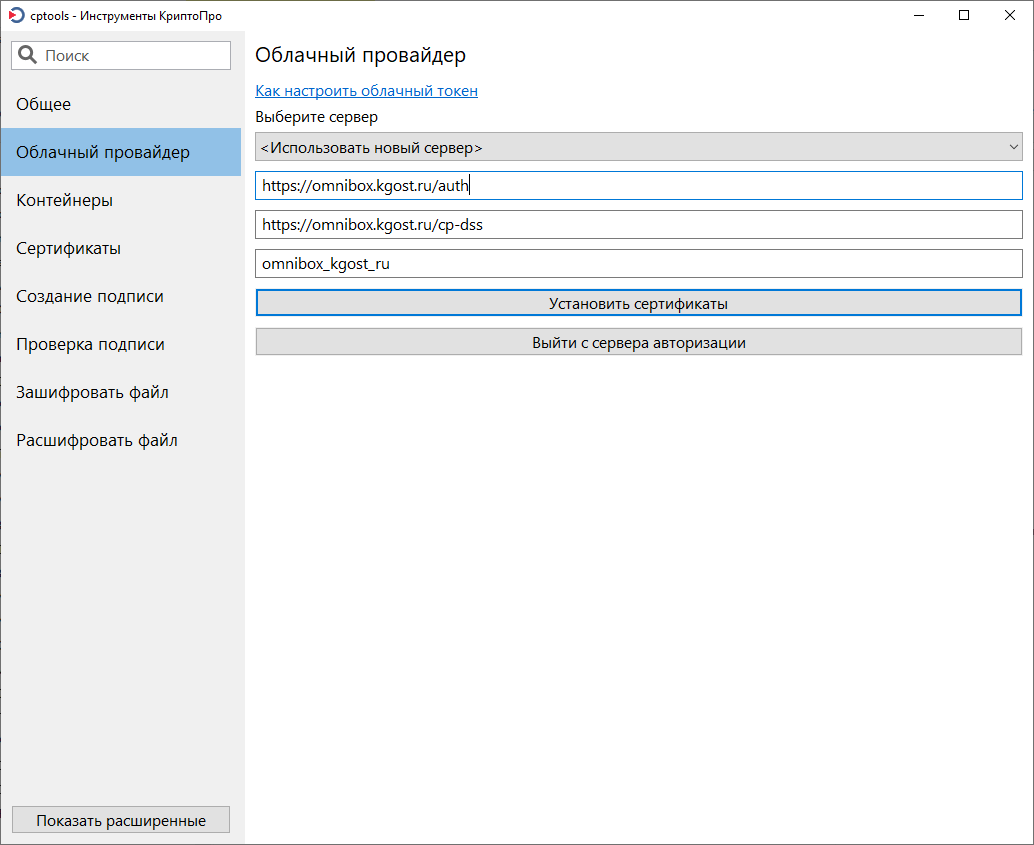Select Облачный провайдер in sidebar
Image resolution: width=1034 pixels, height=845 pixels.
pyautogui.click(x=103, y=152)
